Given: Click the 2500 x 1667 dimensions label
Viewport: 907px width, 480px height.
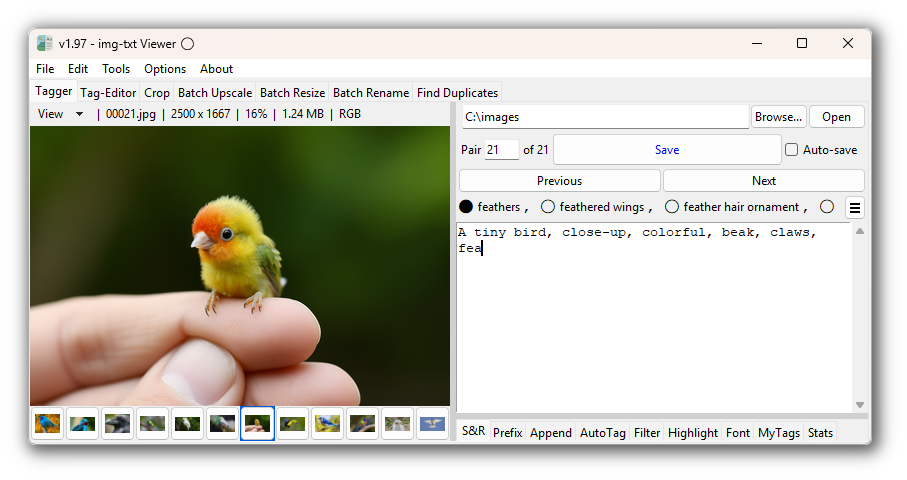Looking at the screenshot, I should tap(200, 114).
